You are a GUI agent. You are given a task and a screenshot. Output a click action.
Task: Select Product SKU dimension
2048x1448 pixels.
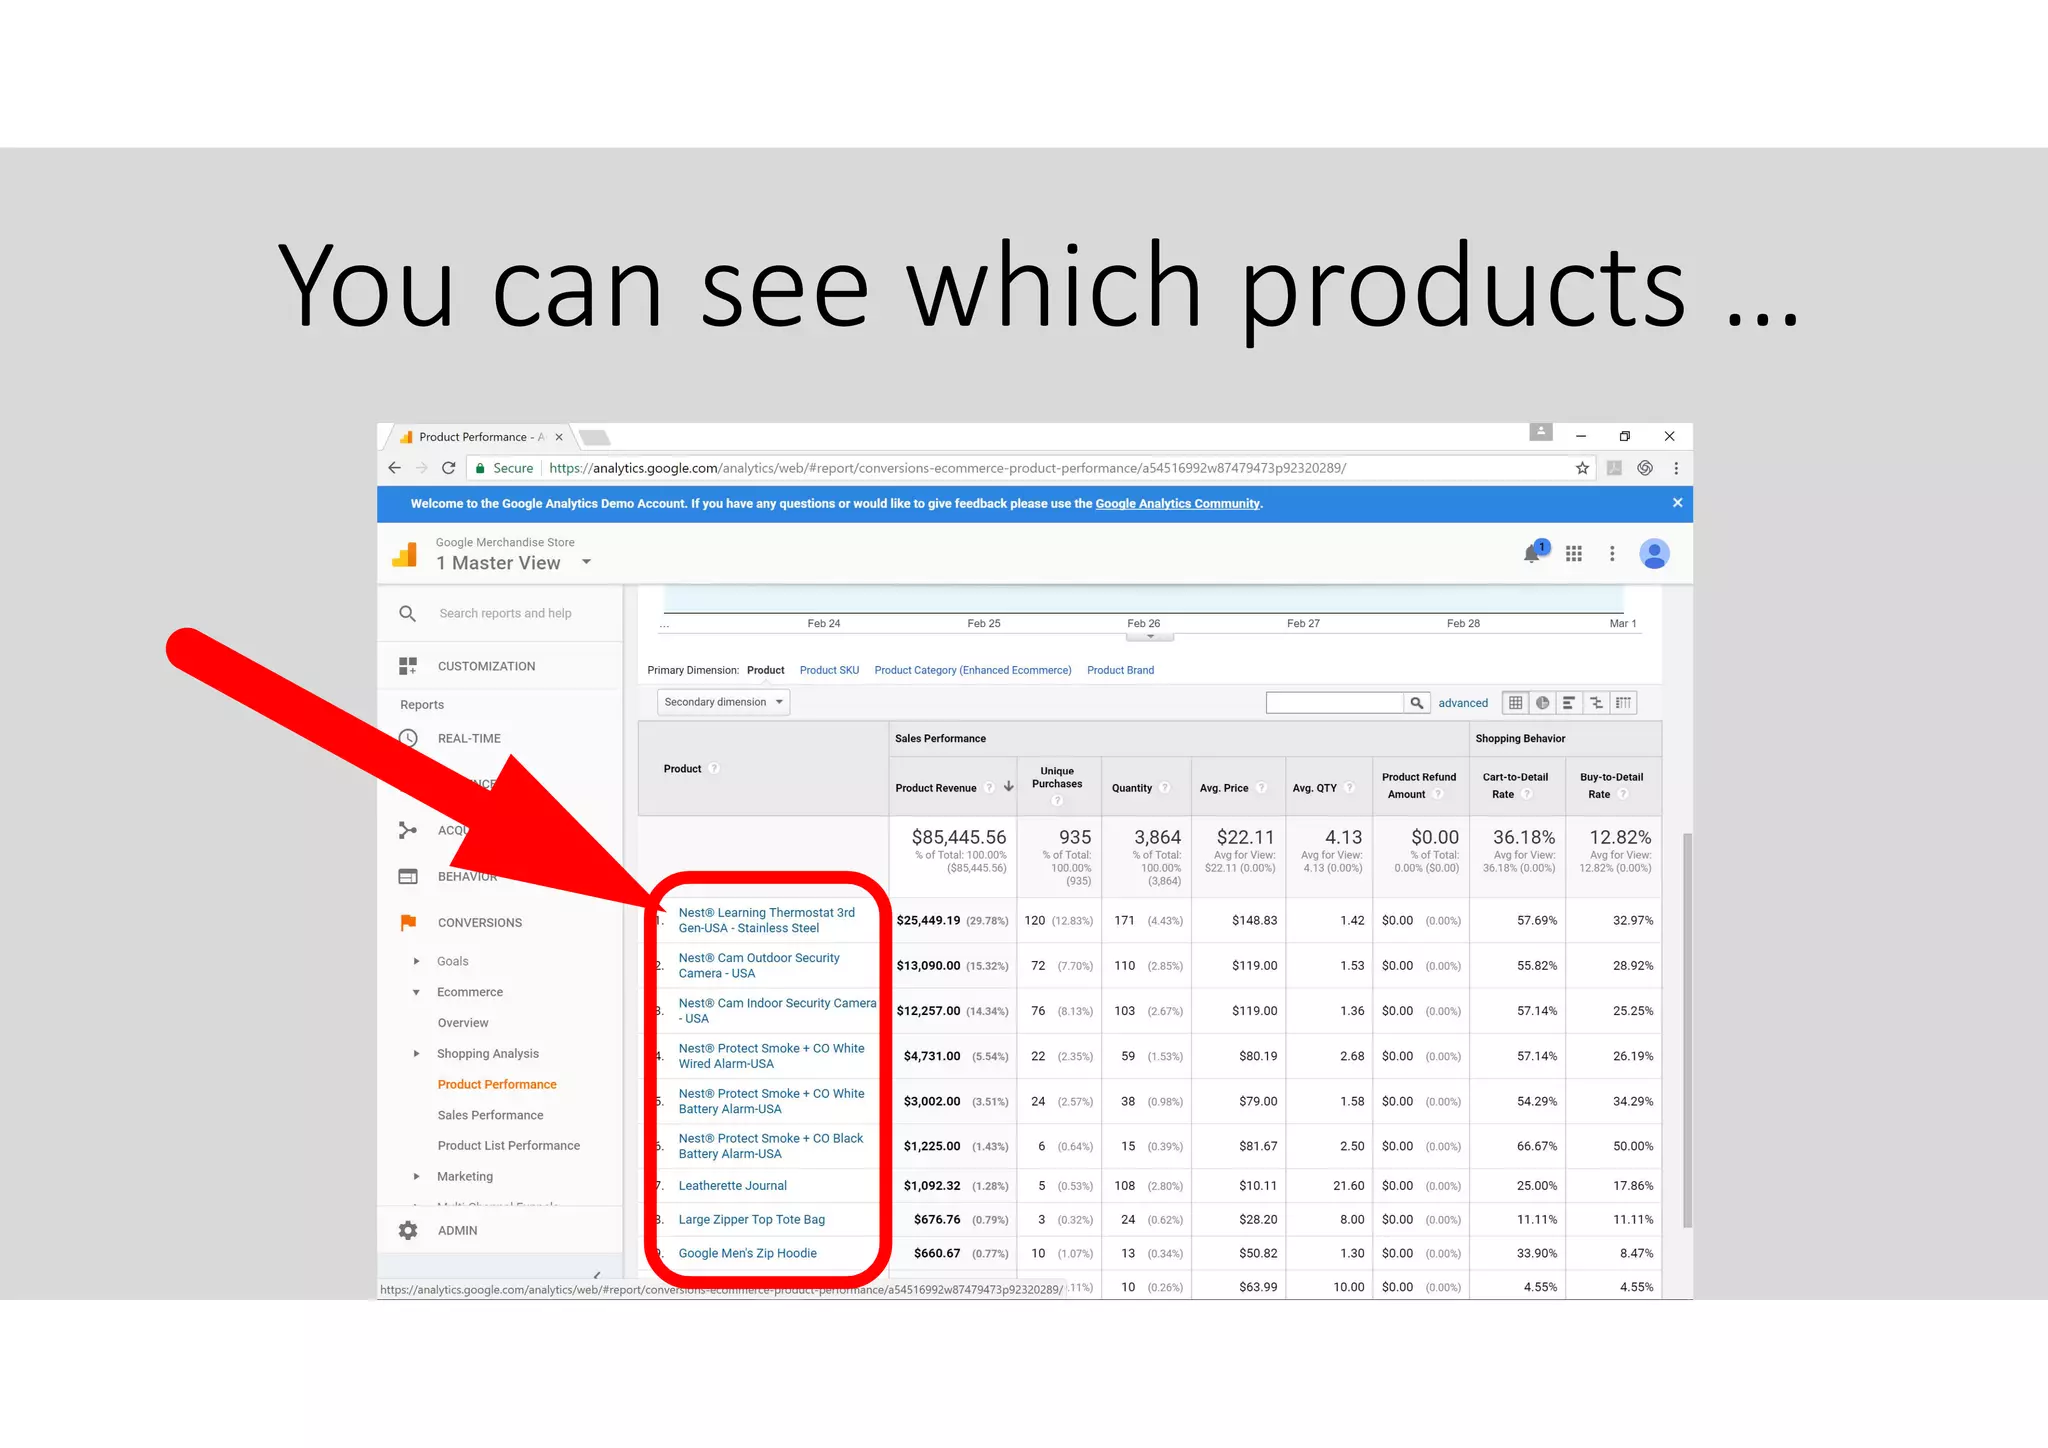tap(829, 670)
